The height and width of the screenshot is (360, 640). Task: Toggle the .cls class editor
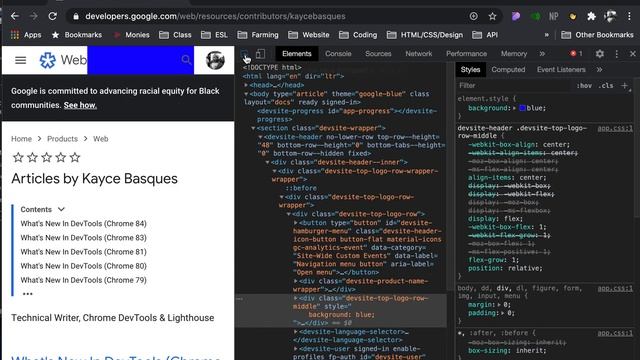606,86
